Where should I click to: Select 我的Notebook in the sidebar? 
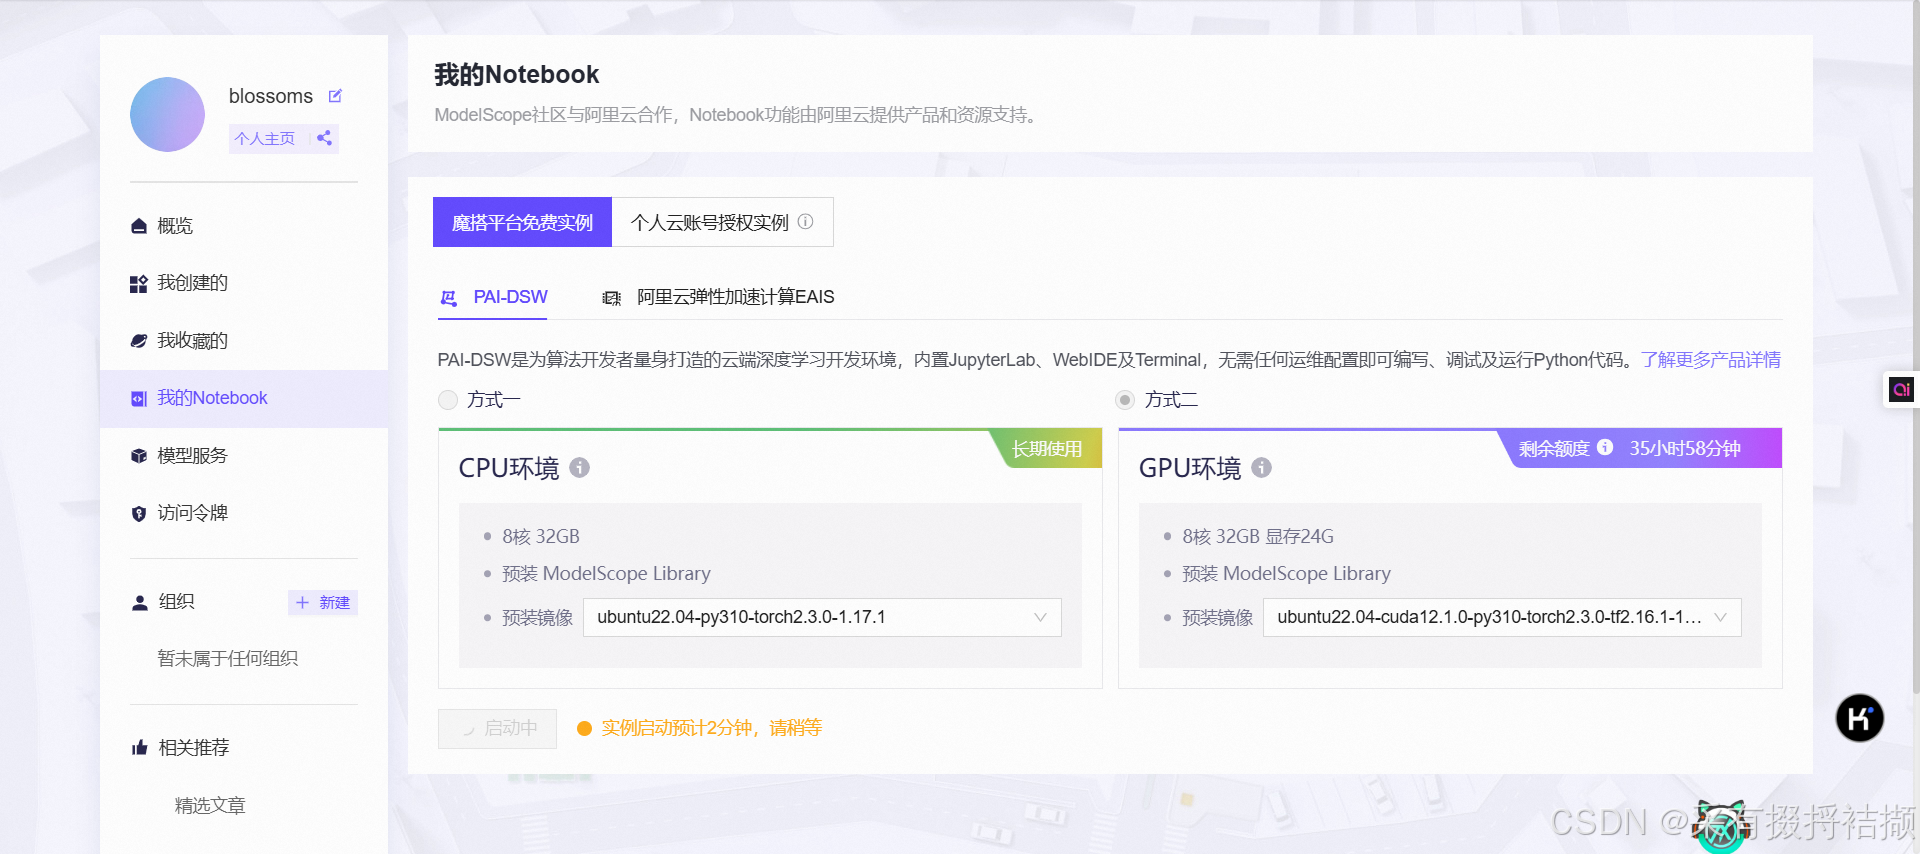(x=244, y=398)
